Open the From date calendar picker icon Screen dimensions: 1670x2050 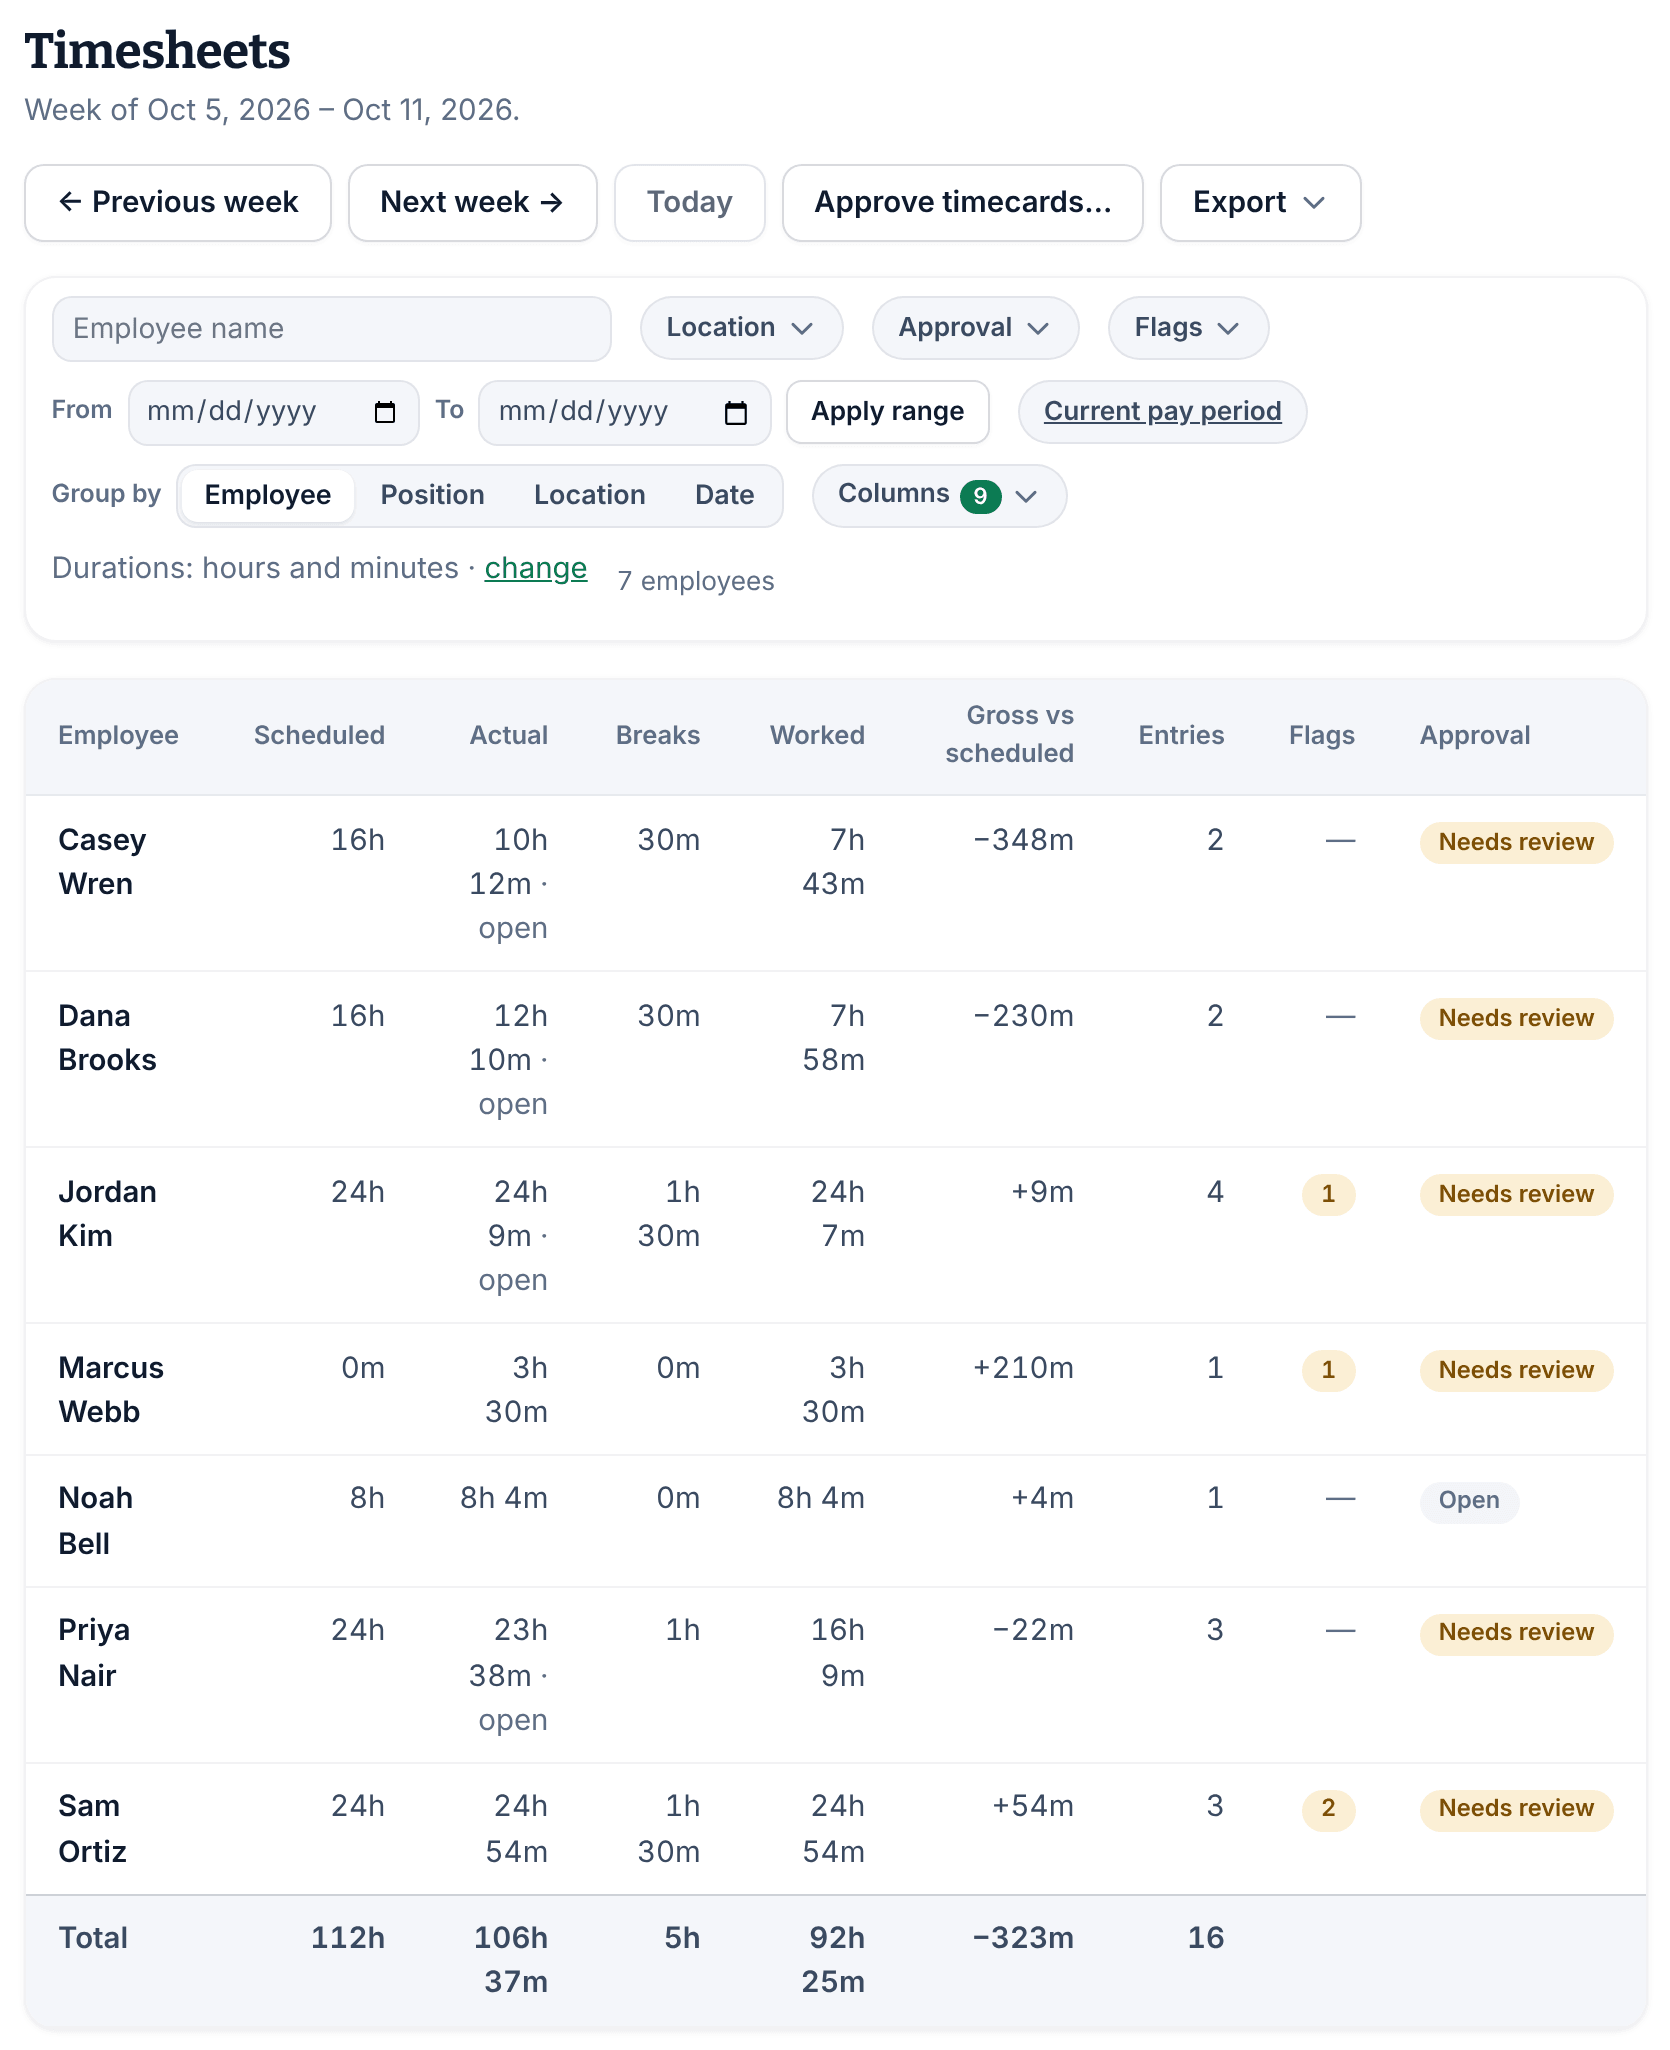pos(385,412)
